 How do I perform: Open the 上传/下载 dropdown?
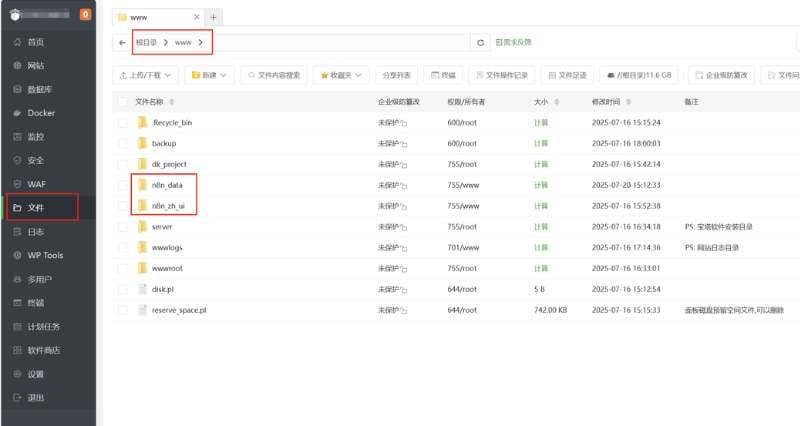pos(145,75)
